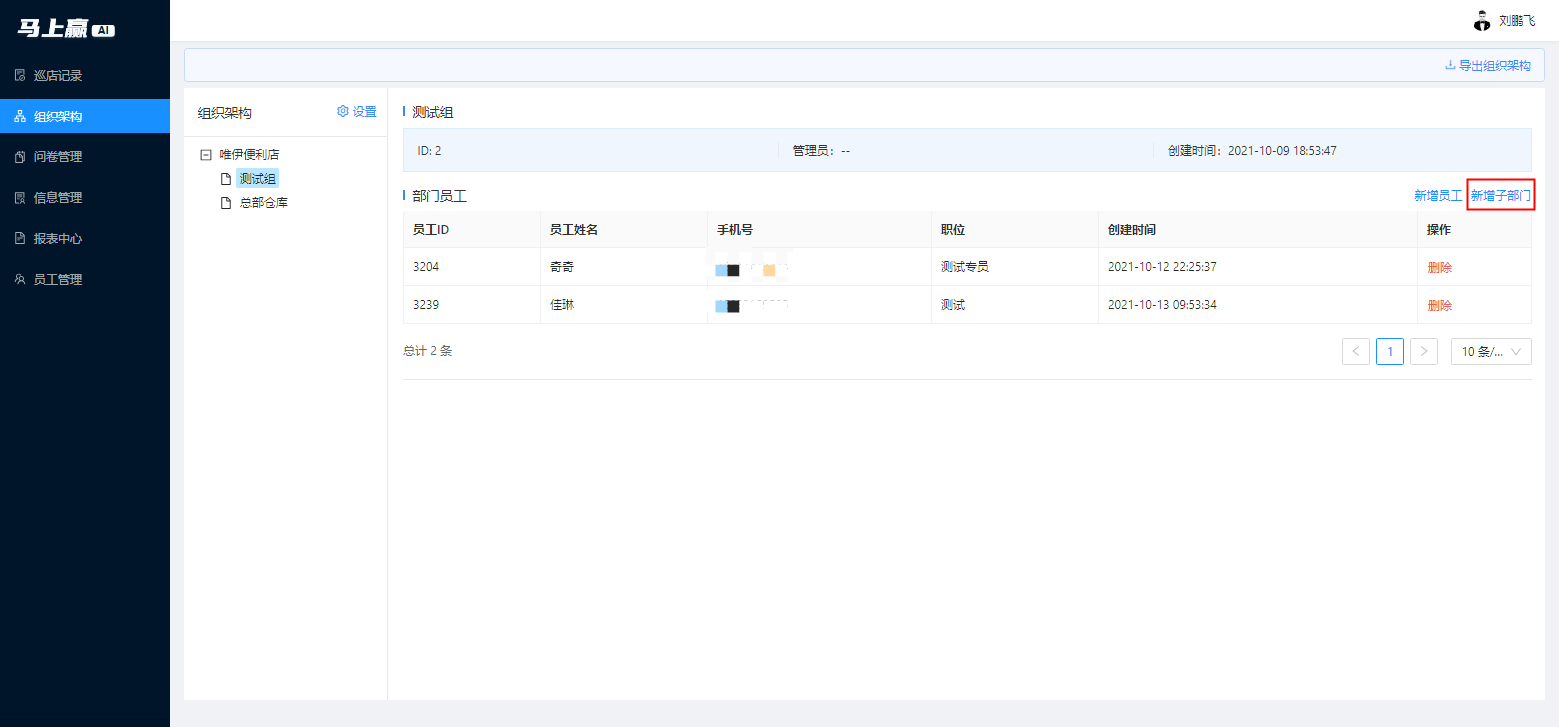Click the 员工管理 people icon
Image resolution: width=1559 pixels, height=727 pixels.
[x=20, y=279]
